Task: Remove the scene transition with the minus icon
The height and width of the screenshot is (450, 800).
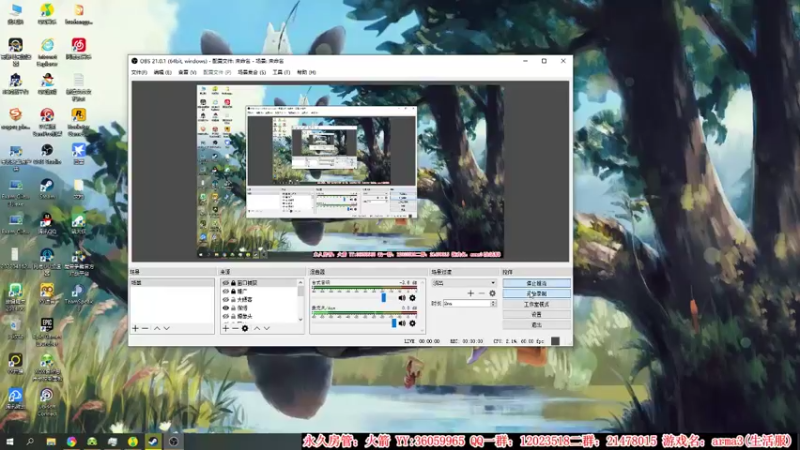Action: click(482, 293)
